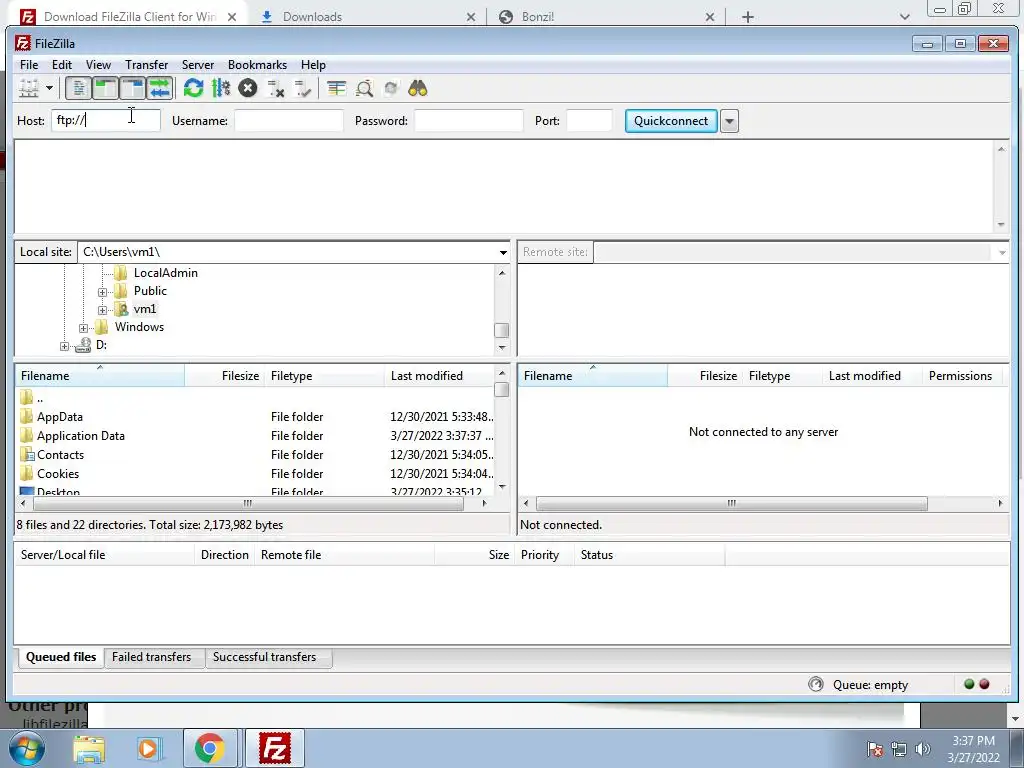Viewport: 1024px width, 768px height.
Task: Open the Windows Start button
Action: pyautogui.click(x=26, y=748)
